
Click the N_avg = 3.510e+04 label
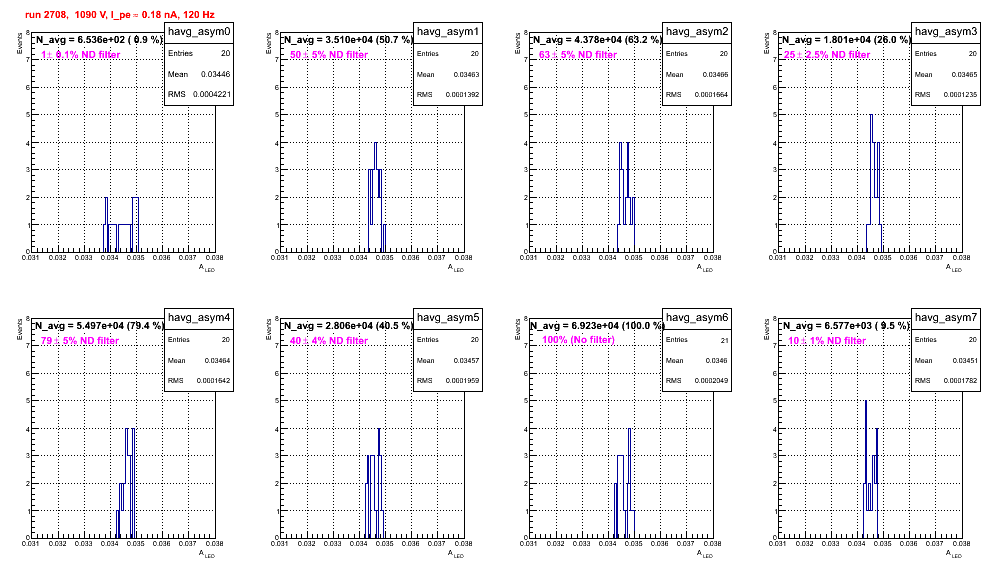click(348, 39)
